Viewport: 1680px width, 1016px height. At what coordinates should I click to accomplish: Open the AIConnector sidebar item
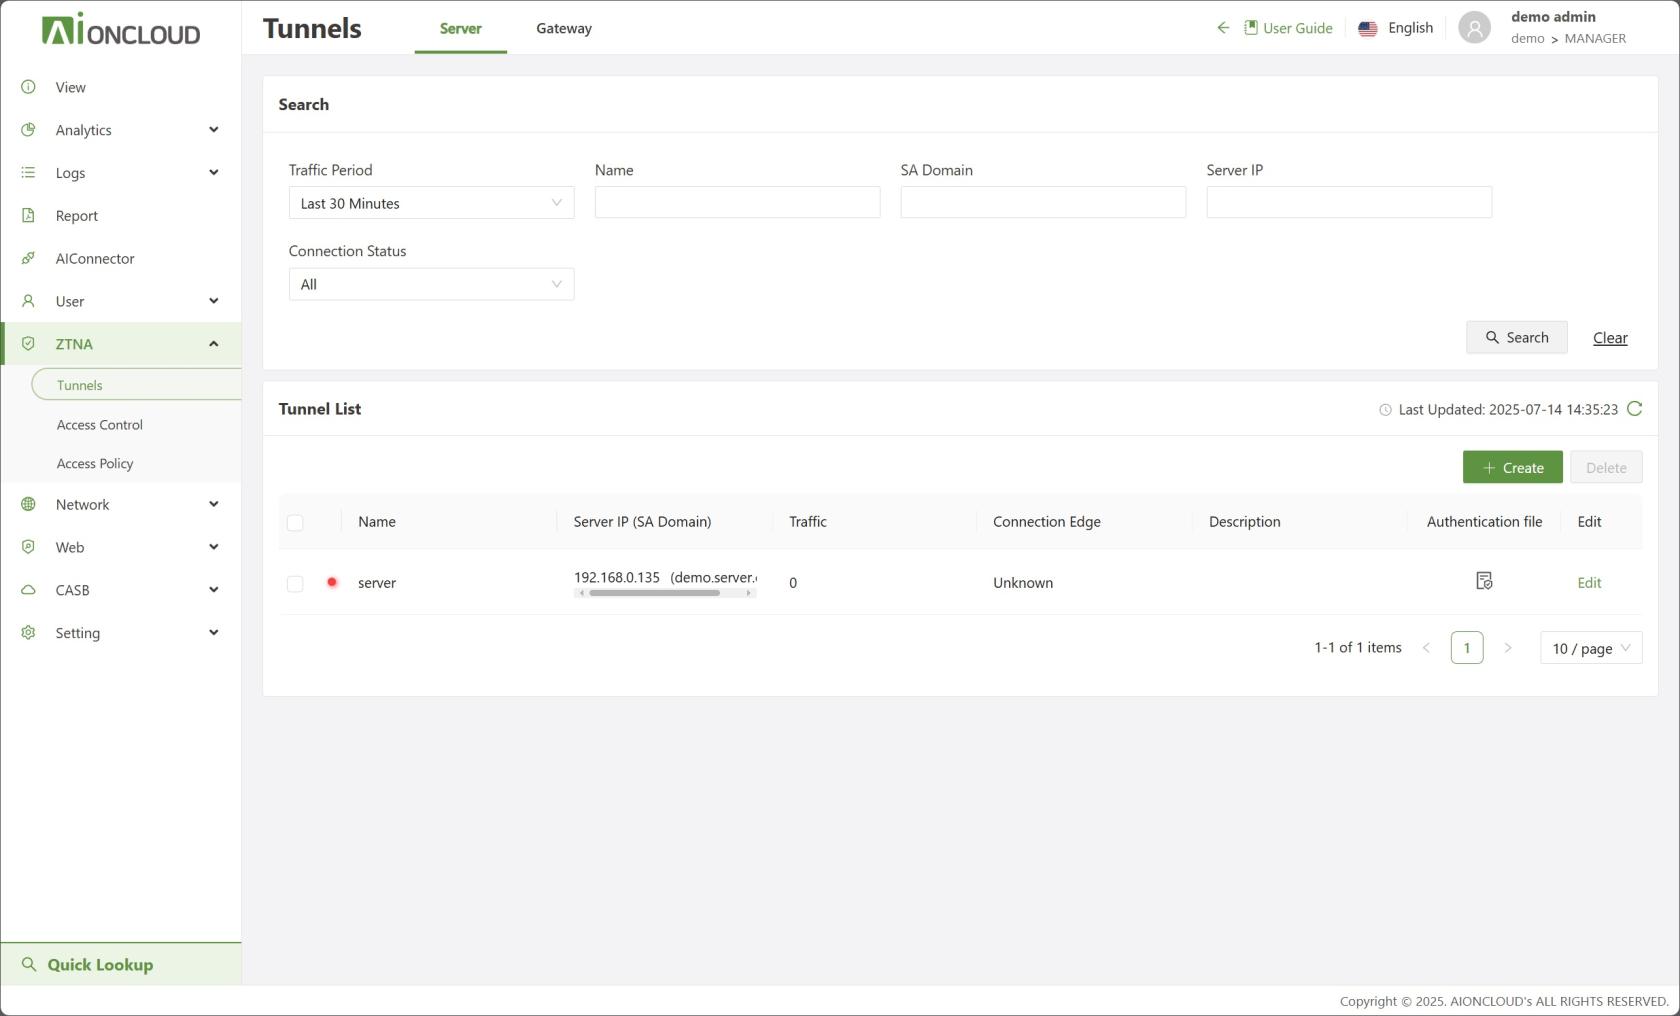point(95,258)
